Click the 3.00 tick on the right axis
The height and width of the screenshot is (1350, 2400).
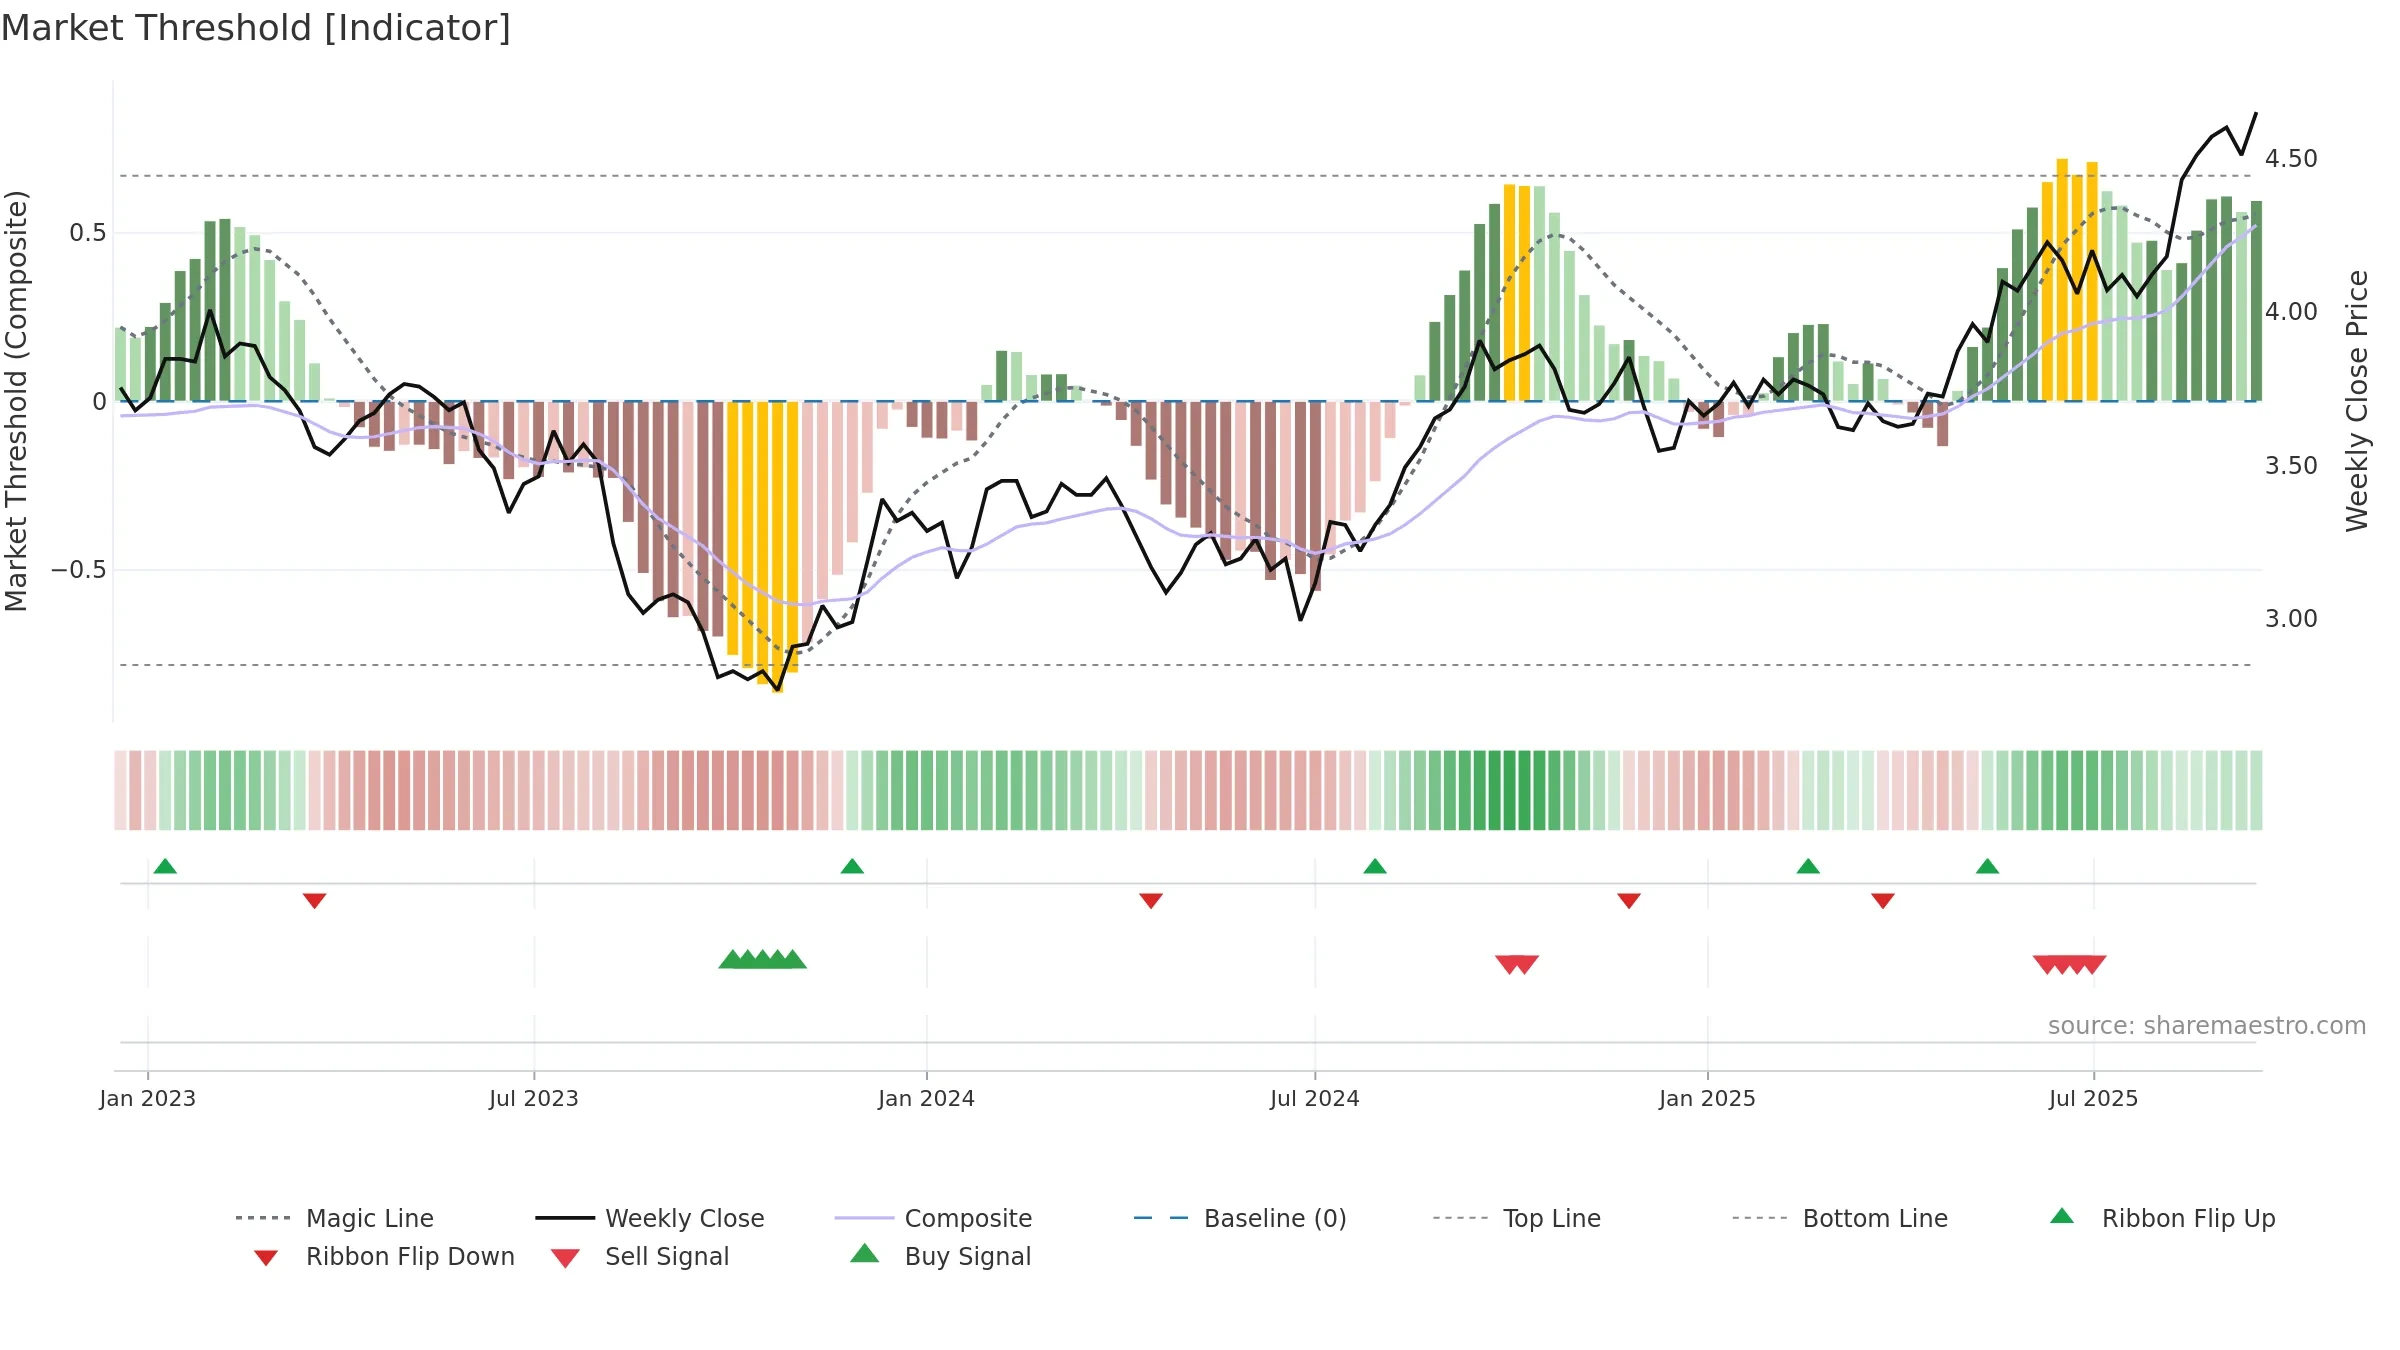[2291, 619]
